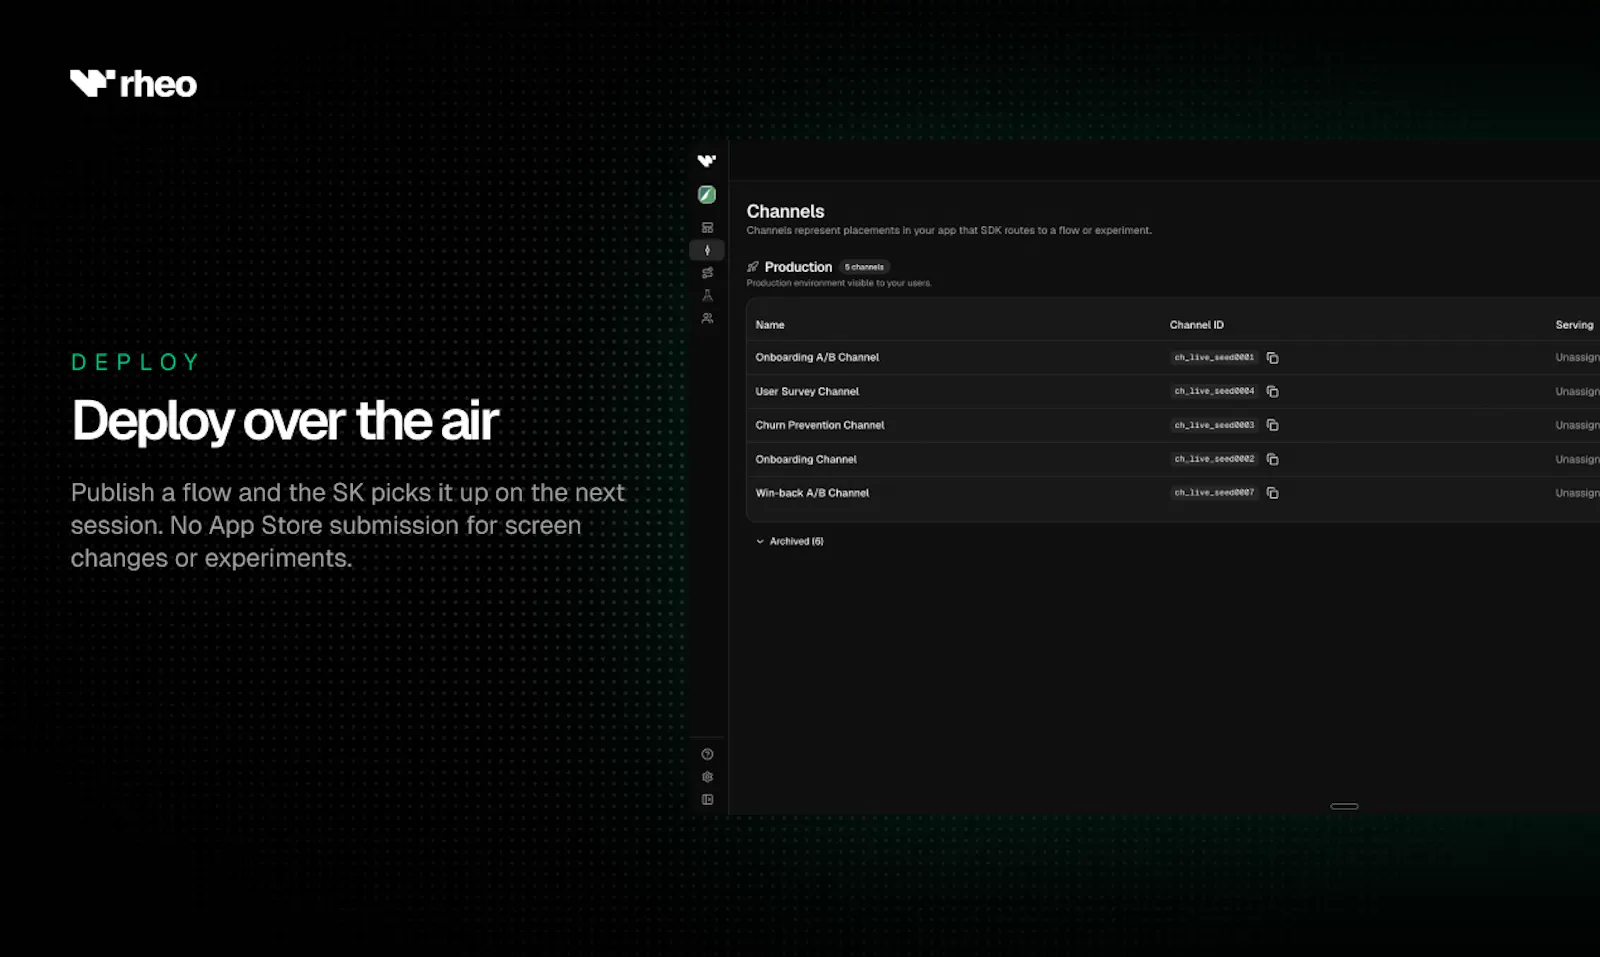Click the Deploy over the air headline

[x=285, y=421]
